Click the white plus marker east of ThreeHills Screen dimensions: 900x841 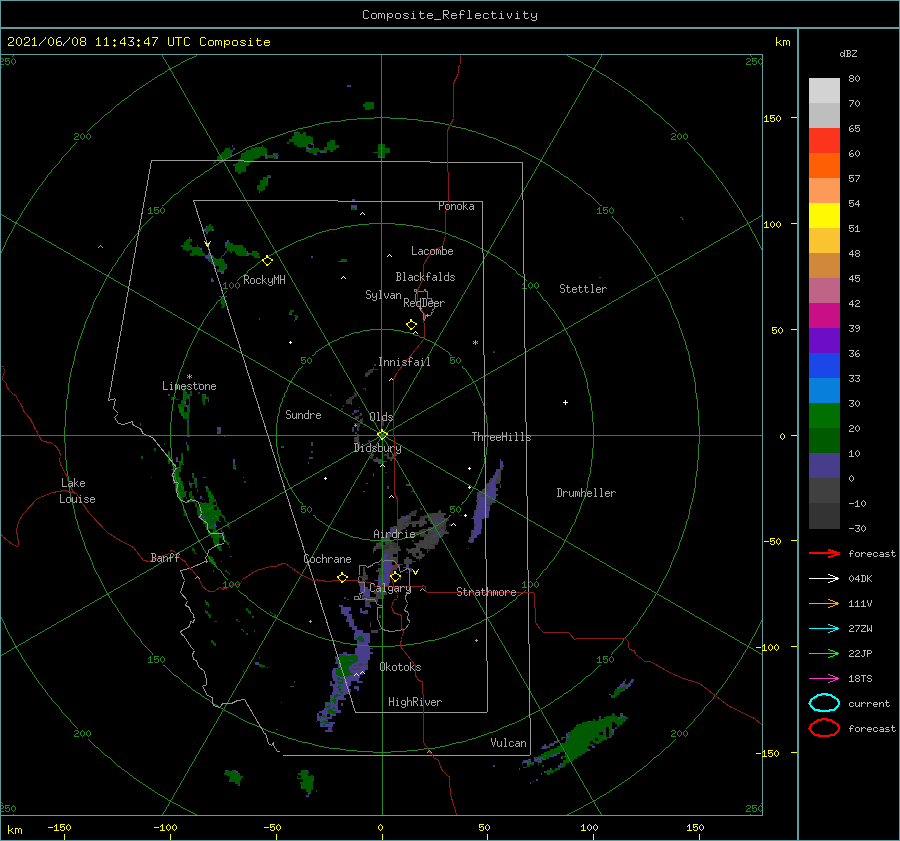coord(565,402)
